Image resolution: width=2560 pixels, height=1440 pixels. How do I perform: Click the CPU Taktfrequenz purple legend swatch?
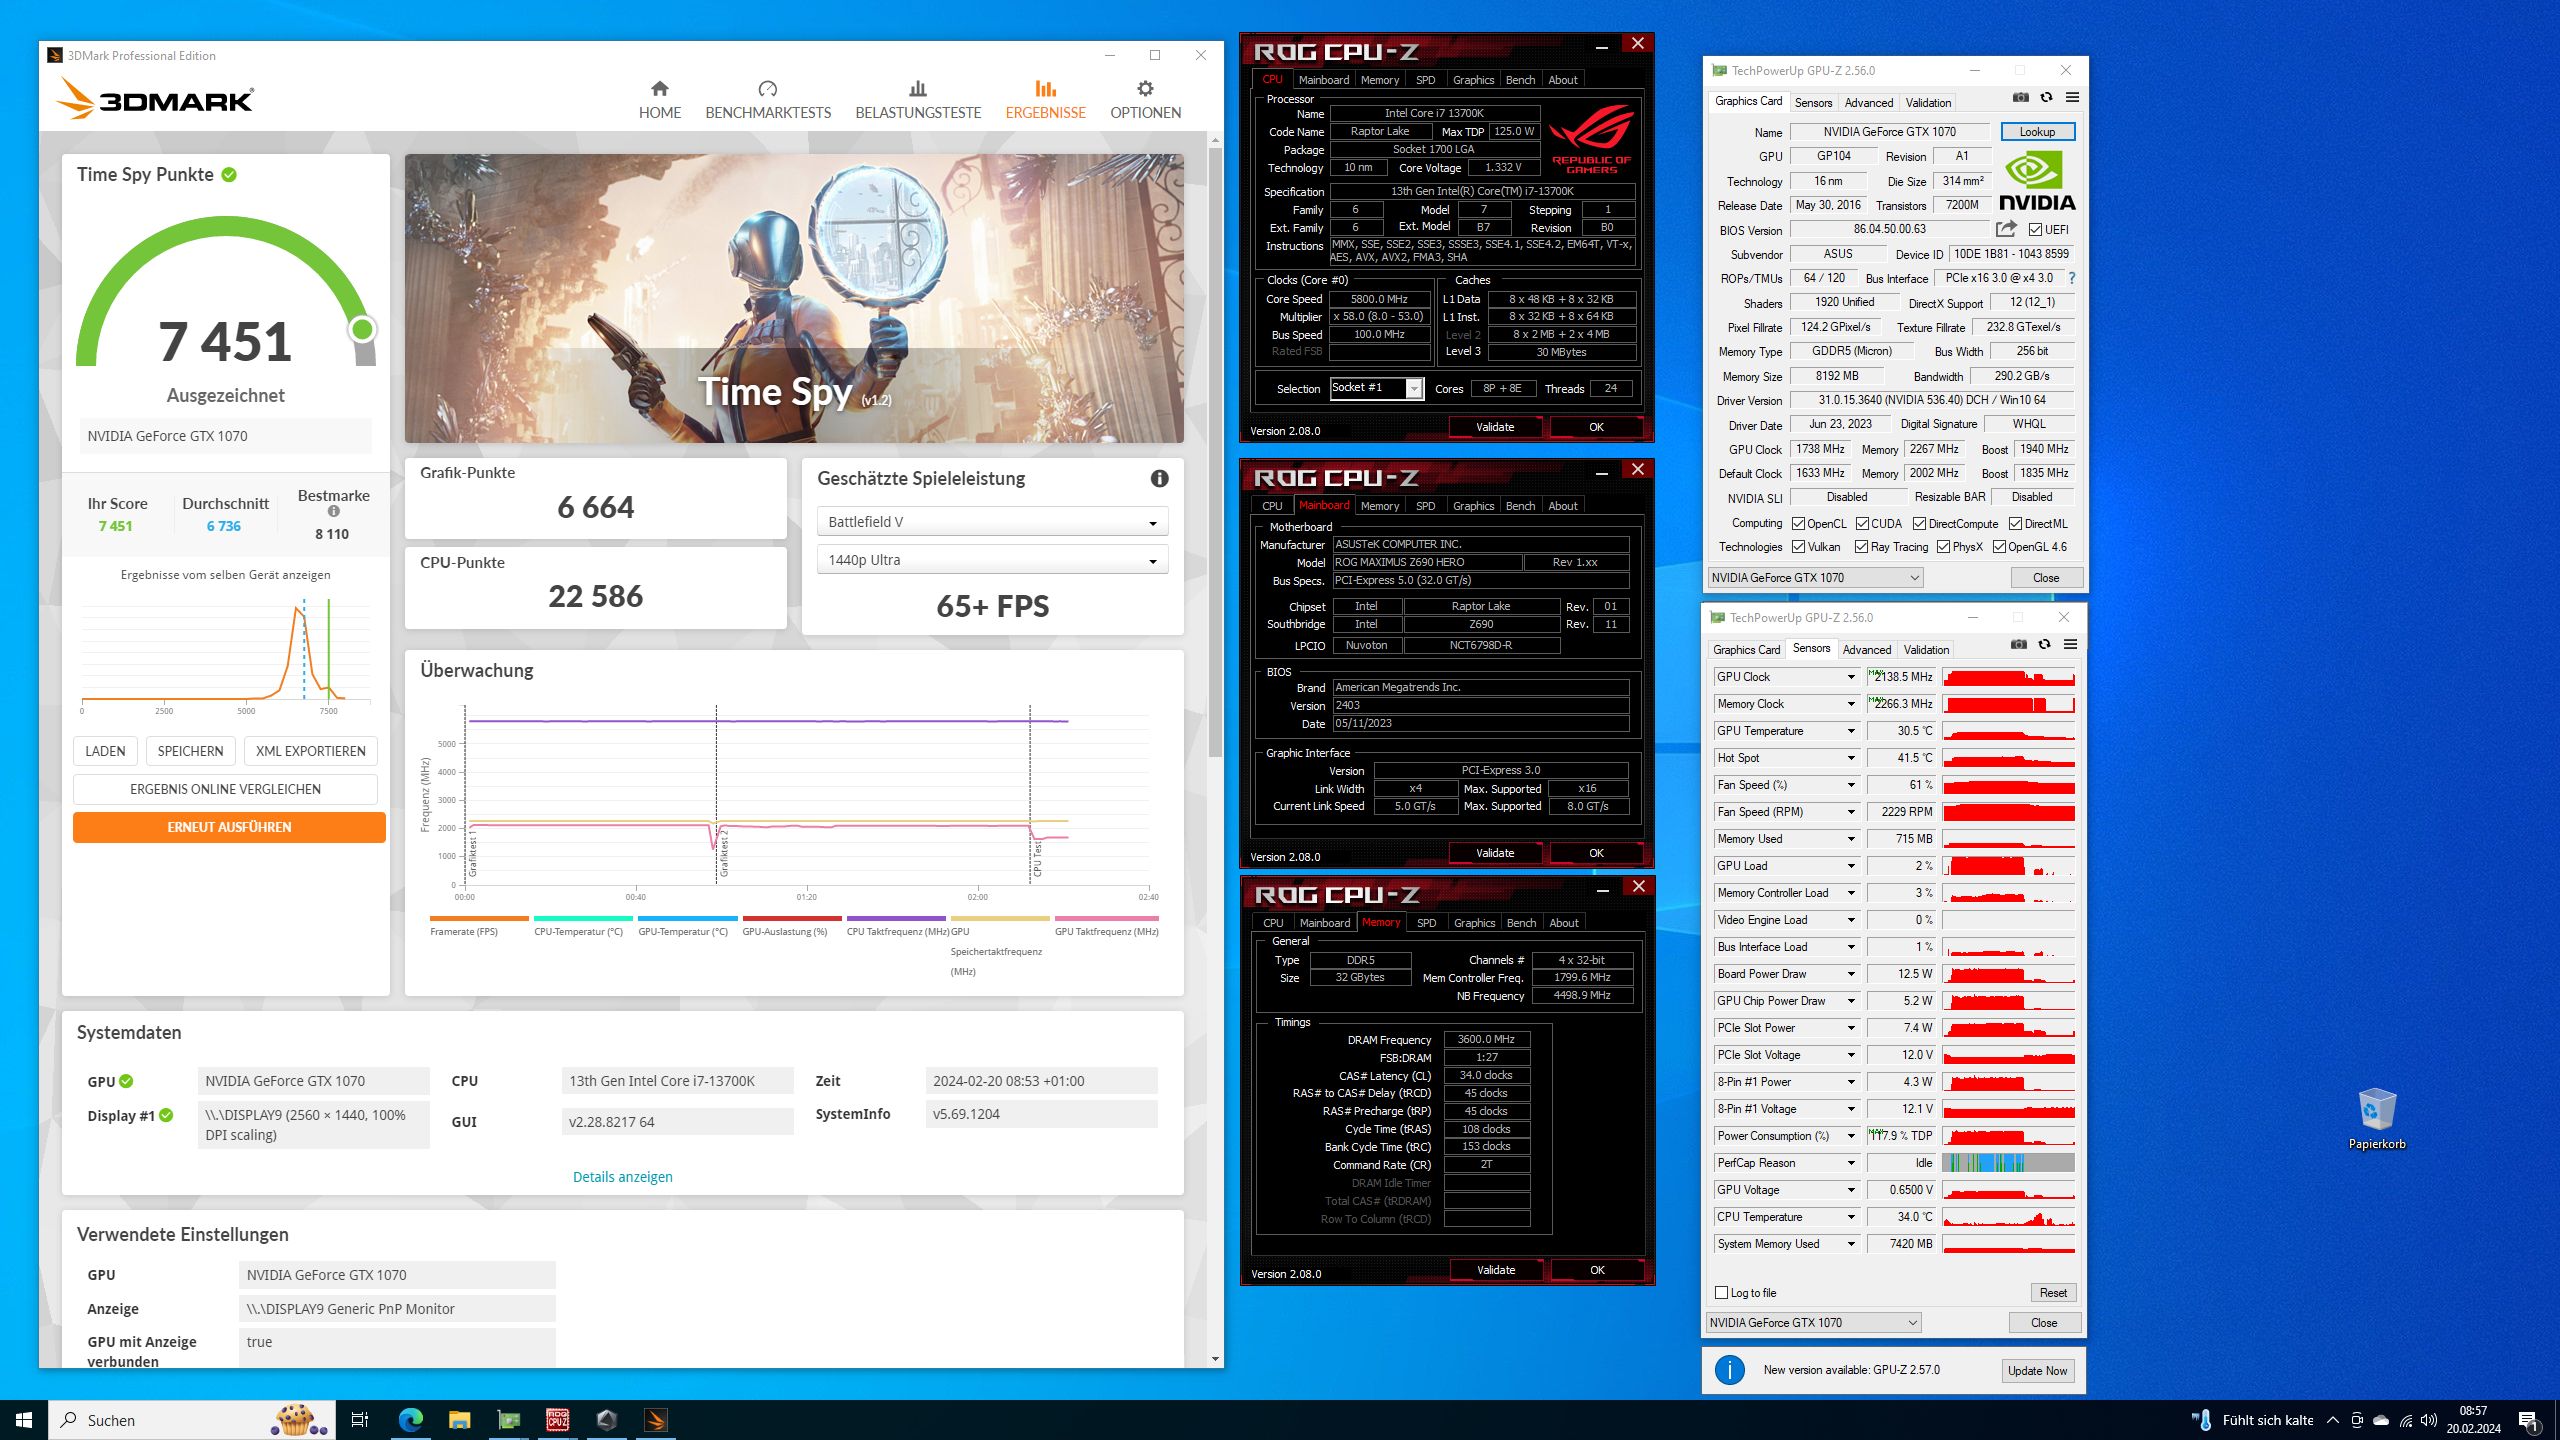(x=896, y=918)
